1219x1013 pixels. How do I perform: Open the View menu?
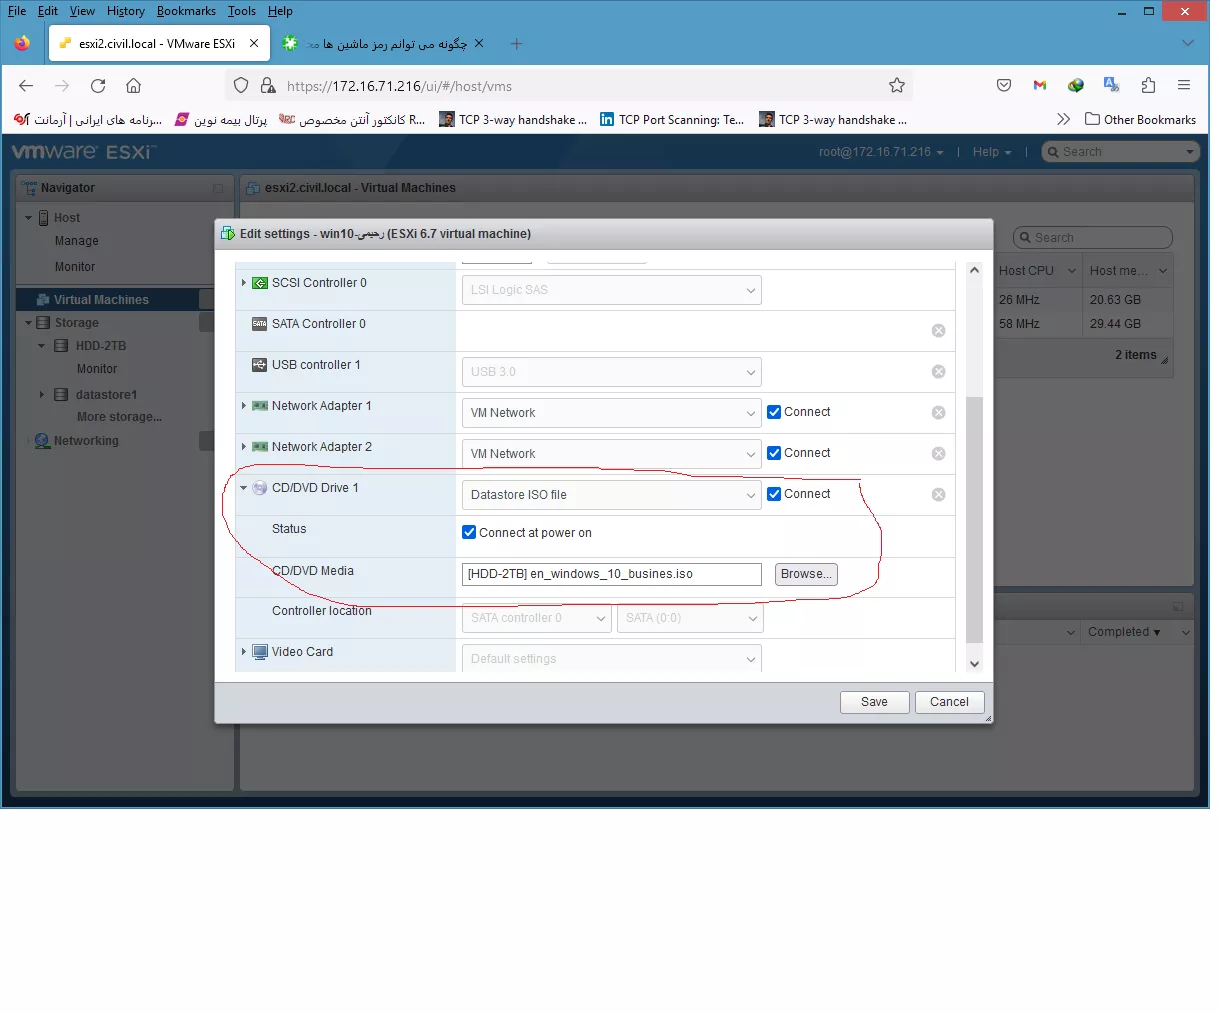[82, 11]
